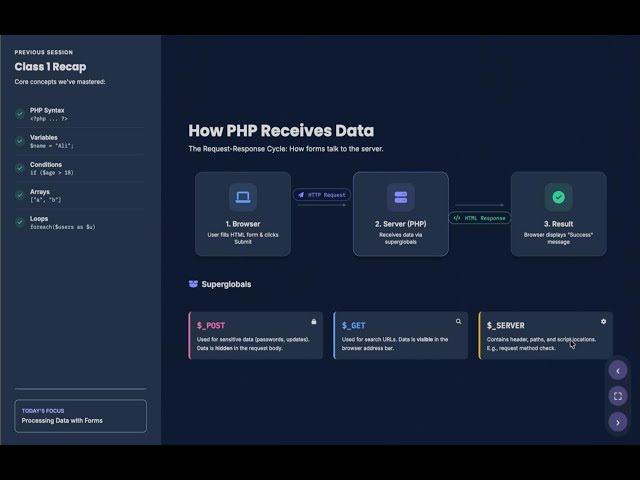Click the "3. Result" step title
This screenshot has width=640, height=480.
[x=558, y=224]
